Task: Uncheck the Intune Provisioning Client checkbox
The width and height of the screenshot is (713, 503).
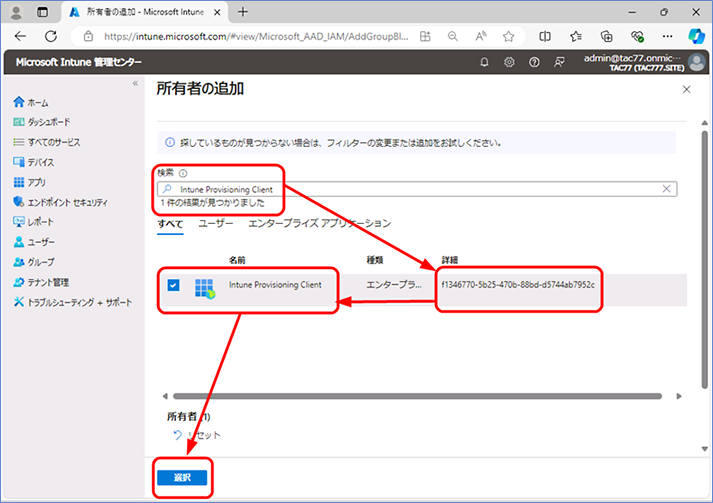Action: point(173,285)
